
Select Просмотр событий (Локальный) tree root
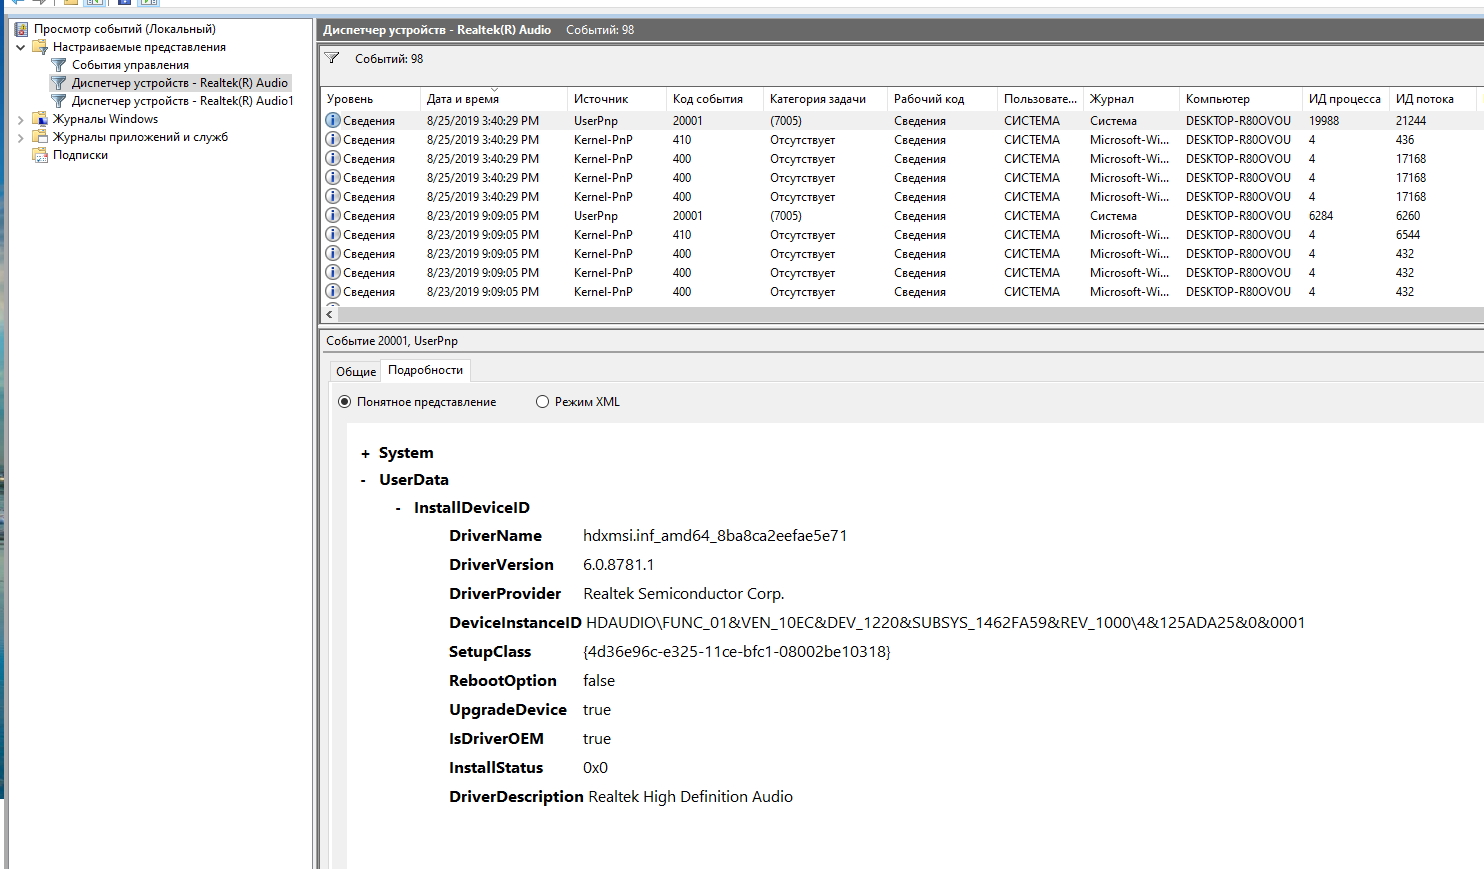pos(124,29)
